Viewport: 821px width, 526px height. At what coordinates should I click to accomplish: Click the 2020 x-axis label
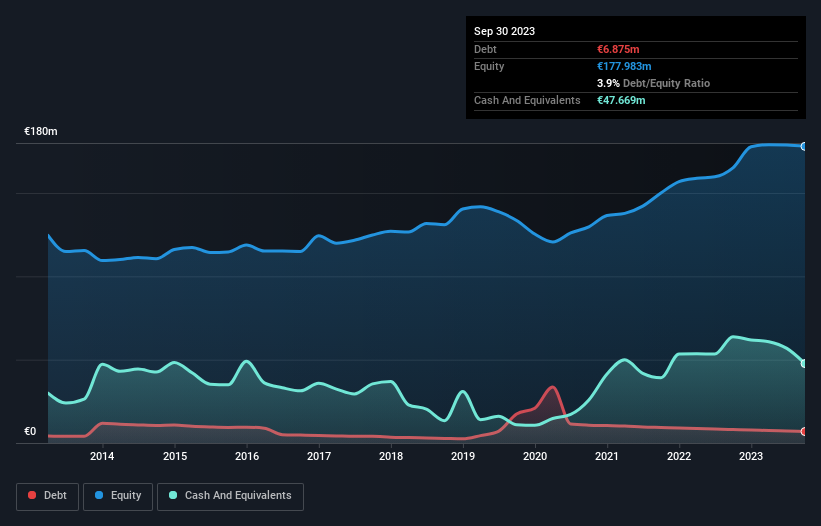click(535, 456)
